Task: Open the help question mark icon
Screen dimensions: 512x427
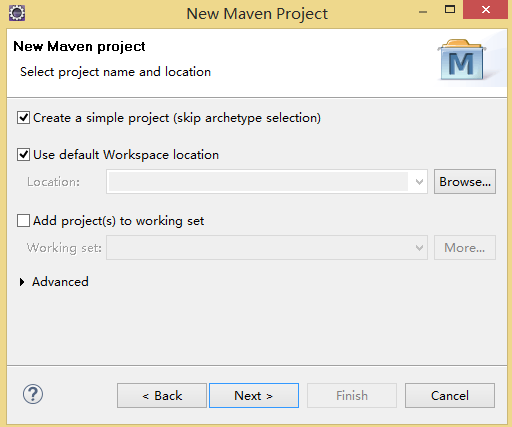Action: [33, 394]
